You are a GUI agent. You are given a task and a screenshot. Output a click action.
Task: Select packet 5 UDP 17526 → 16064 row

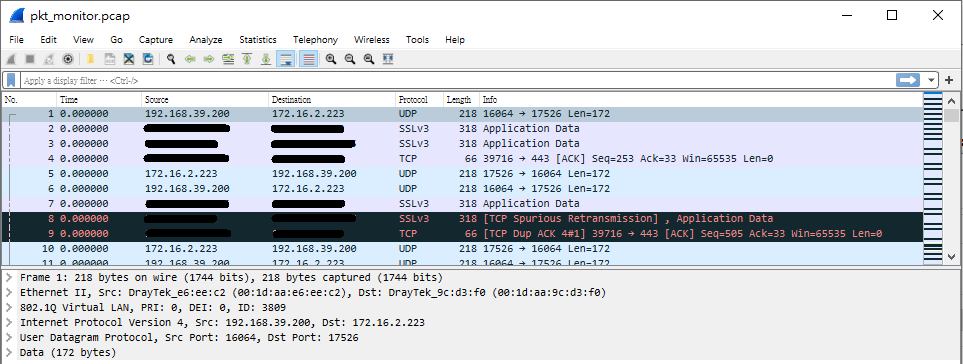click(x=462, y=174)
